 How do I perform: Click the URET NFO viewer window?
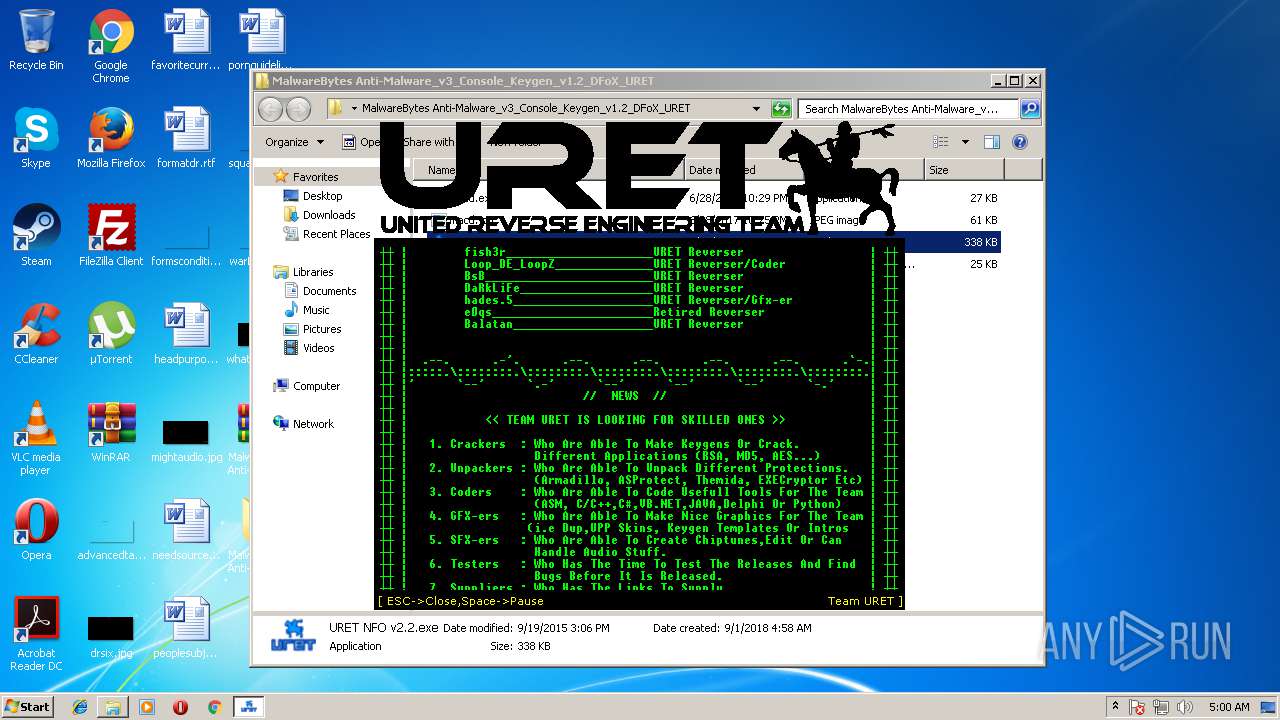click(x=639, y=422)
